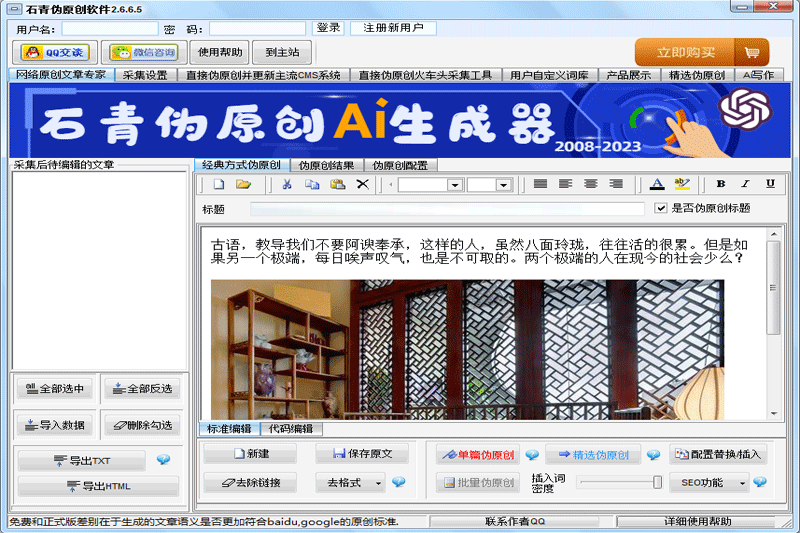The width and height of the screenshot is (800, 533).
Task: Click the delete X icon in editor toolbar
Action: [363, 184]
